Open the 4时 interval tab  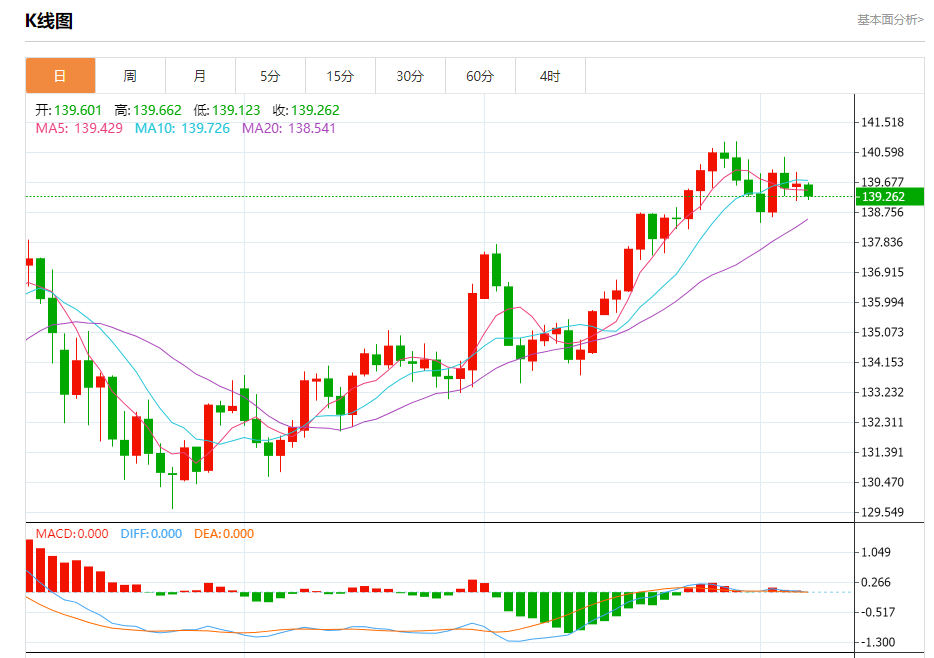coord(550,76)
